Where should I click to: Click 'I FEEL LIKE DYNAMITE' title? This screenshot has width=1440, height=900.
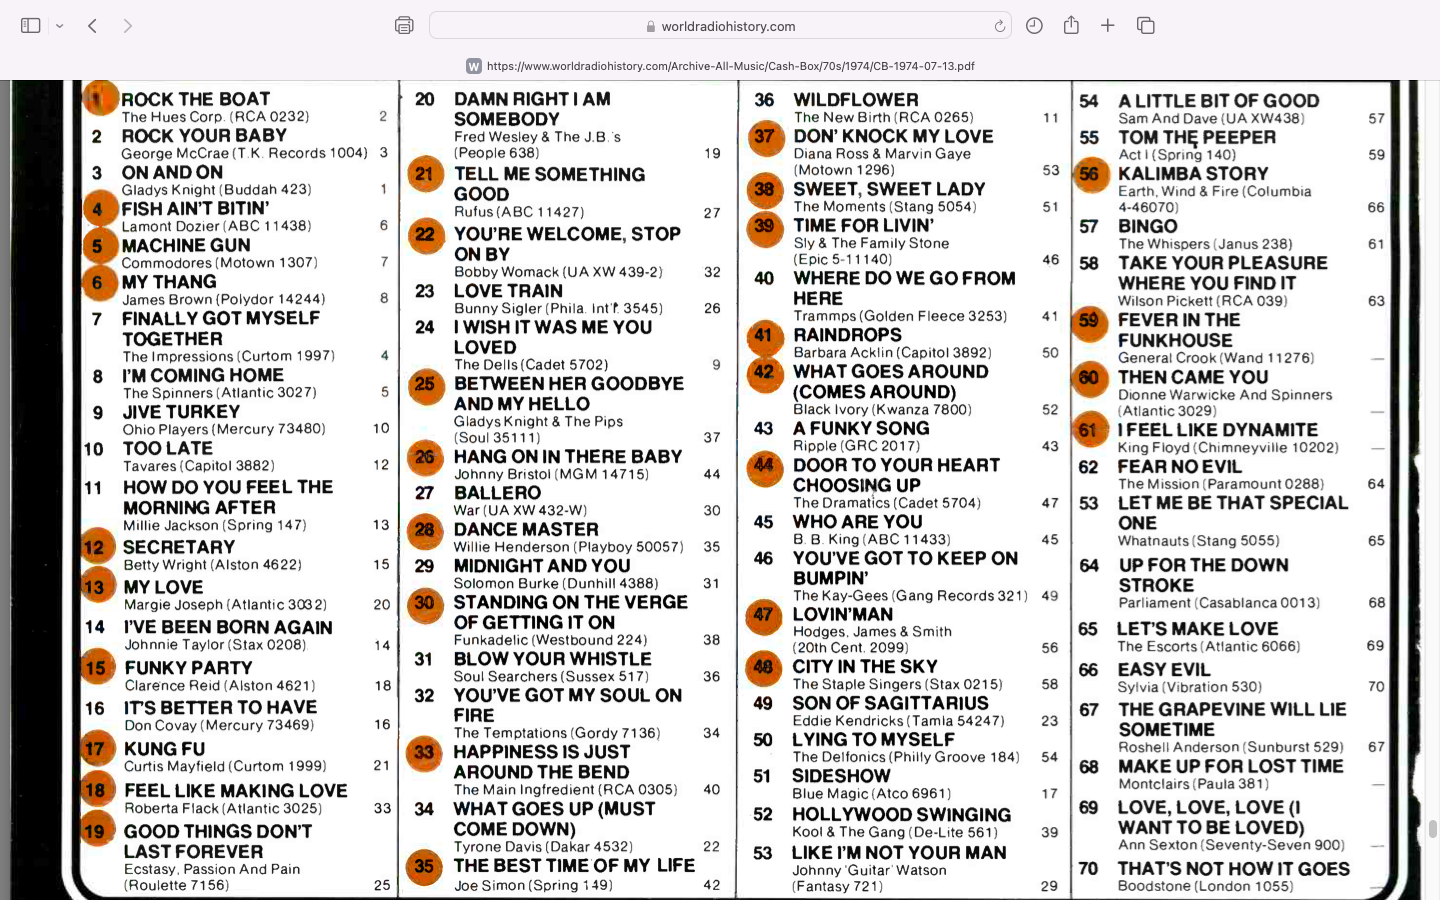1218,430
